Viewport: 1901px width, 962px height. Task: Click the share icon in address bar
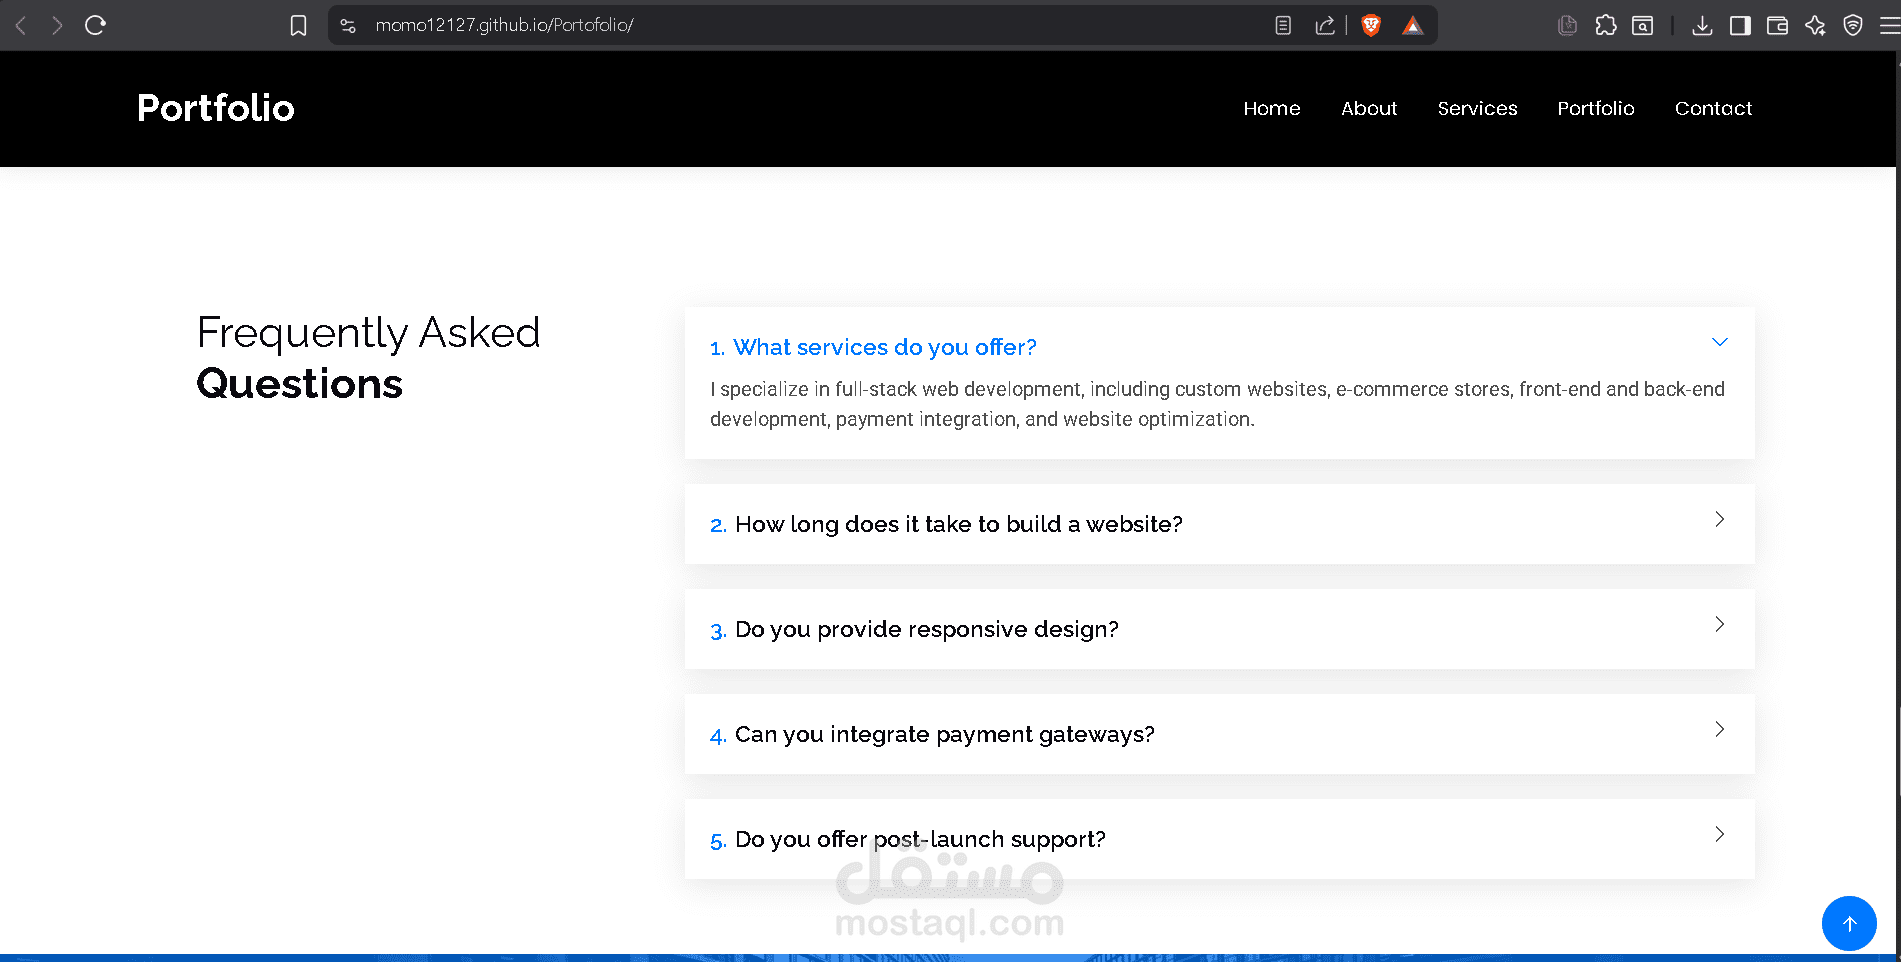1325,25
